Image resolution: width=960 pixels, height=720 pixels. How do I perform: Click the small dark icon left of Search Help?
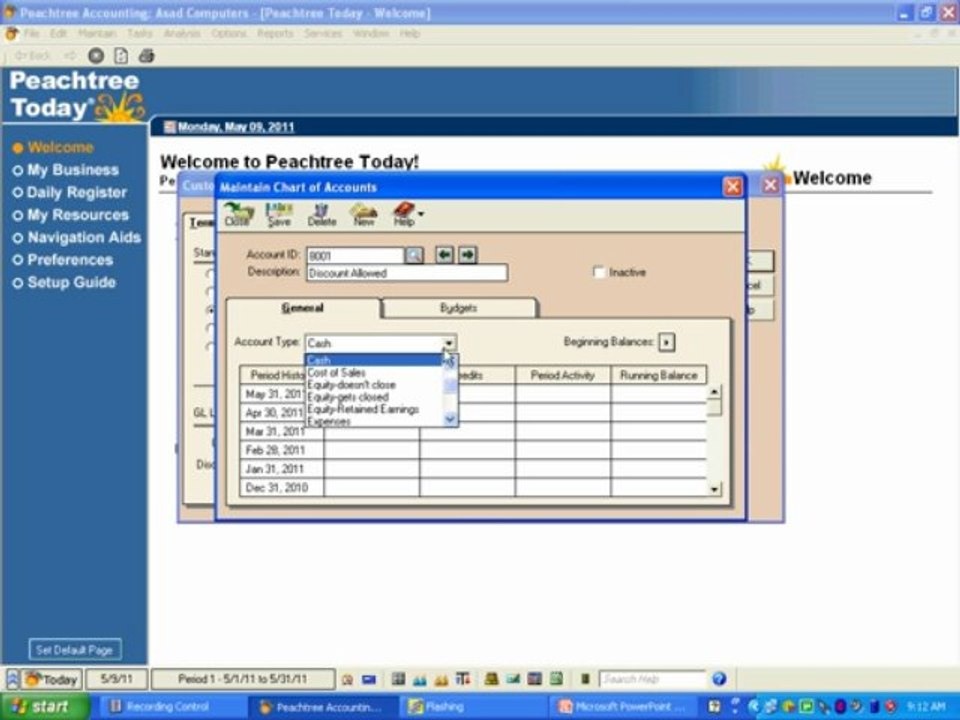[585, 678]
